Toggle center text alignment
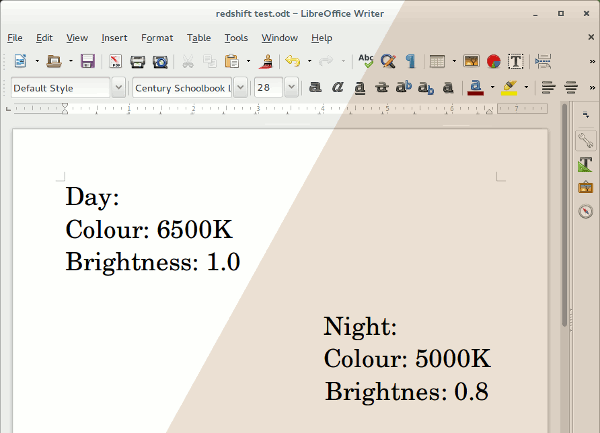This screenshot has width=600, height=433. tap(571, 88)
